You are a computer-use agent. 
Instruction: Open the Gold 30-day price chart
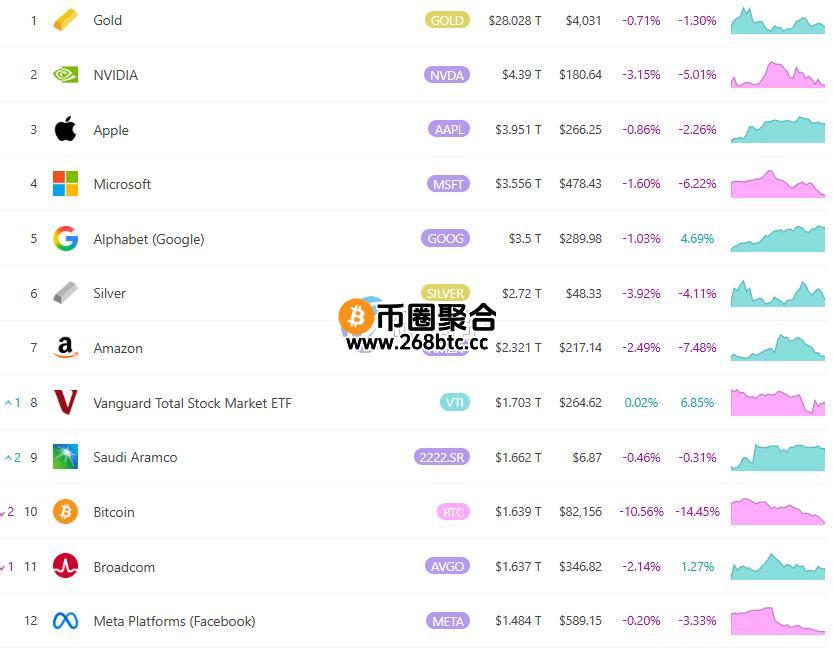(778, 21)
